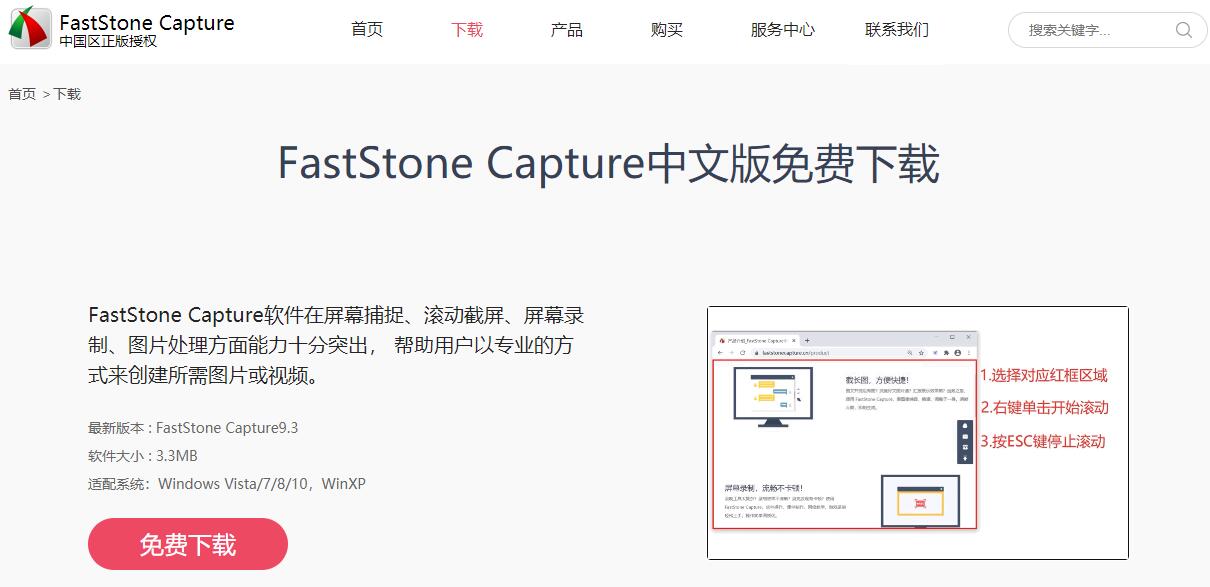This screenshot has width=1210, height=587.
Task: Click the 首页 breadcrumb link
Action: 22,94
